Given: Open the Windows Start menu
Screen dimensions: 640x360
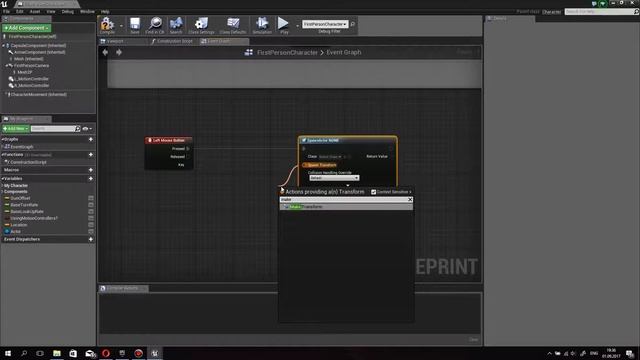Looking at the screenshot, I should (x=8, y=353).
